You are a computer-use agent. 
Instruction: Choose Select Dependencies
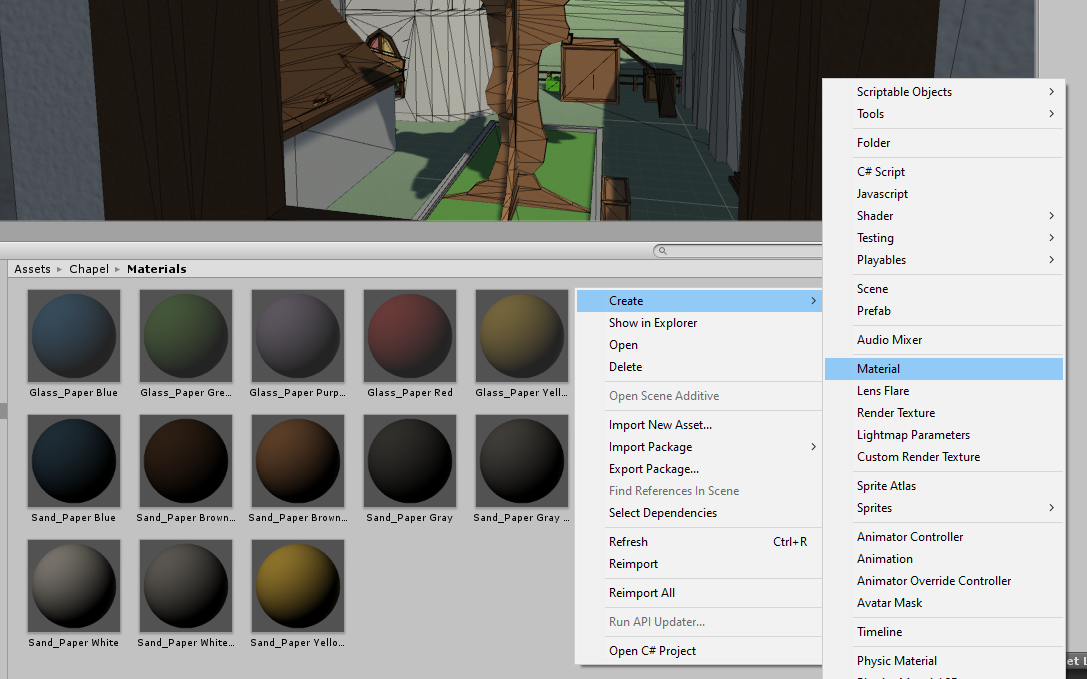coord(663,513)
